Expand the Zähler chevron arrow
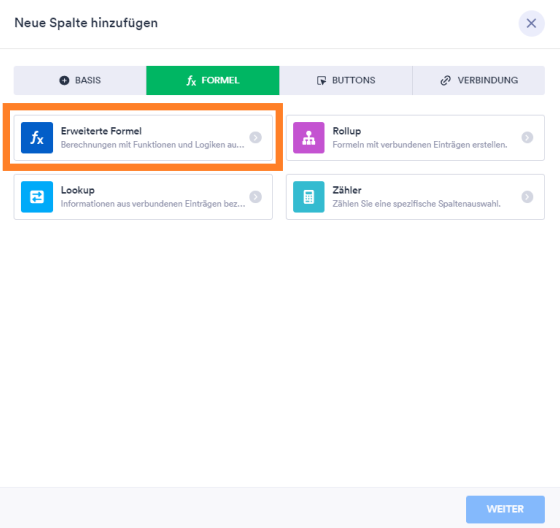 pyautogui.click(x=527, y=197)
